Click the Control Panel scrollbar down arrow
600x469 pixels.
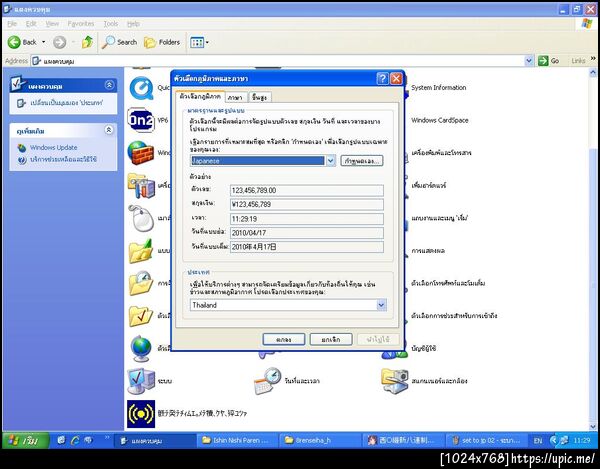(593, 426)
